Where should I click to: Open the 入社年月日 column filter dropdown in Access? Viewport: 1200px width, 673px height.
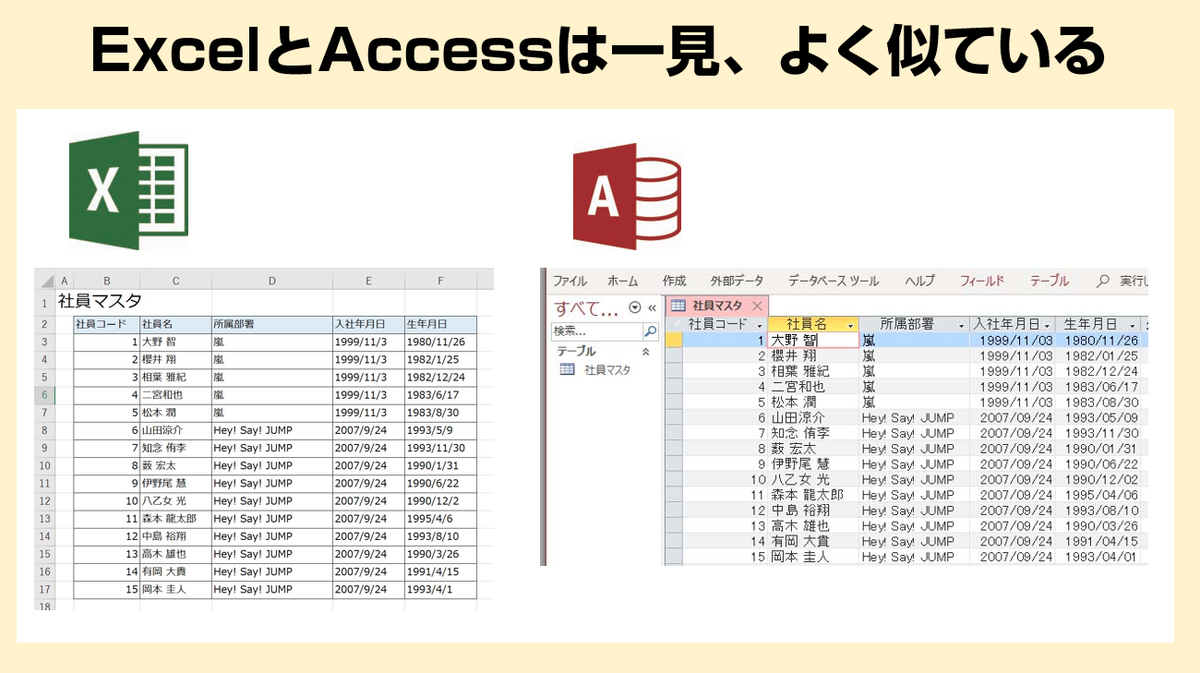coord(1046,325)
